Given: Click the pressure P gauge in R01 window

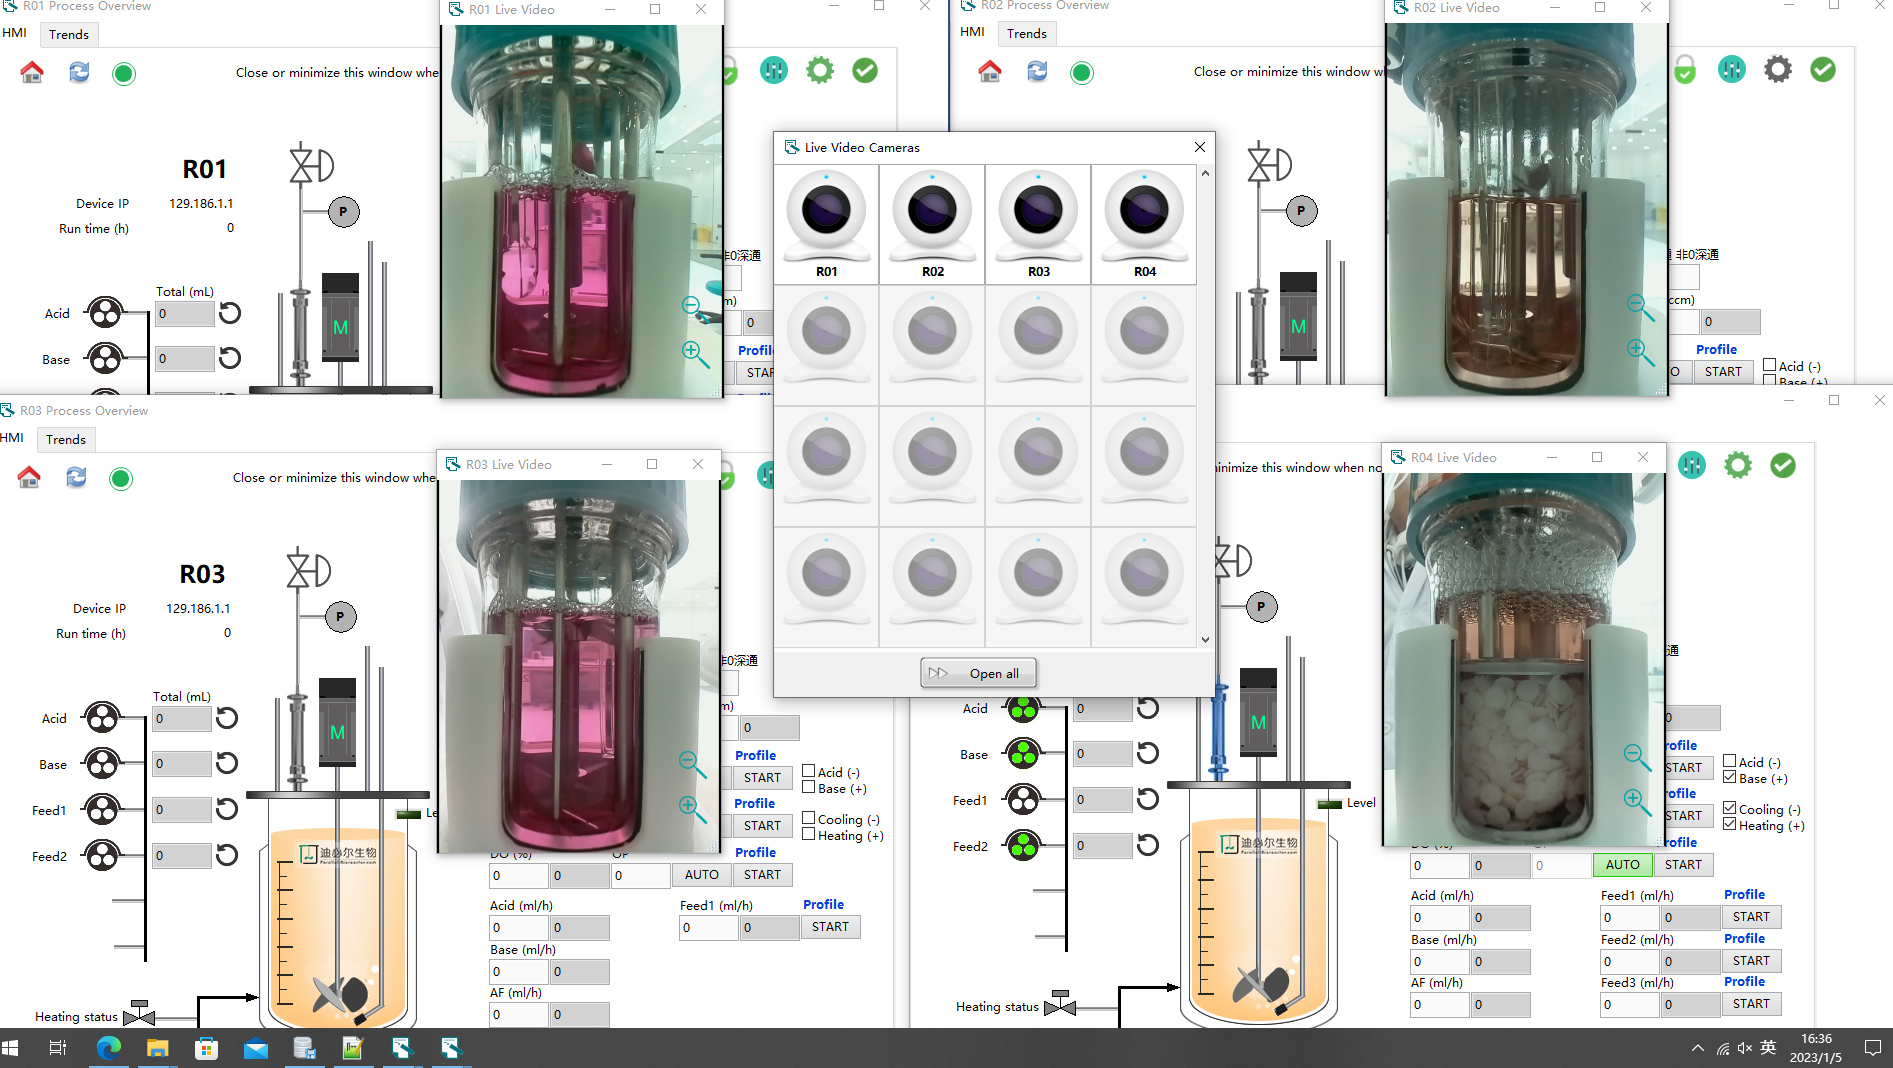Looking at the screenshot, I should [344, 212].
